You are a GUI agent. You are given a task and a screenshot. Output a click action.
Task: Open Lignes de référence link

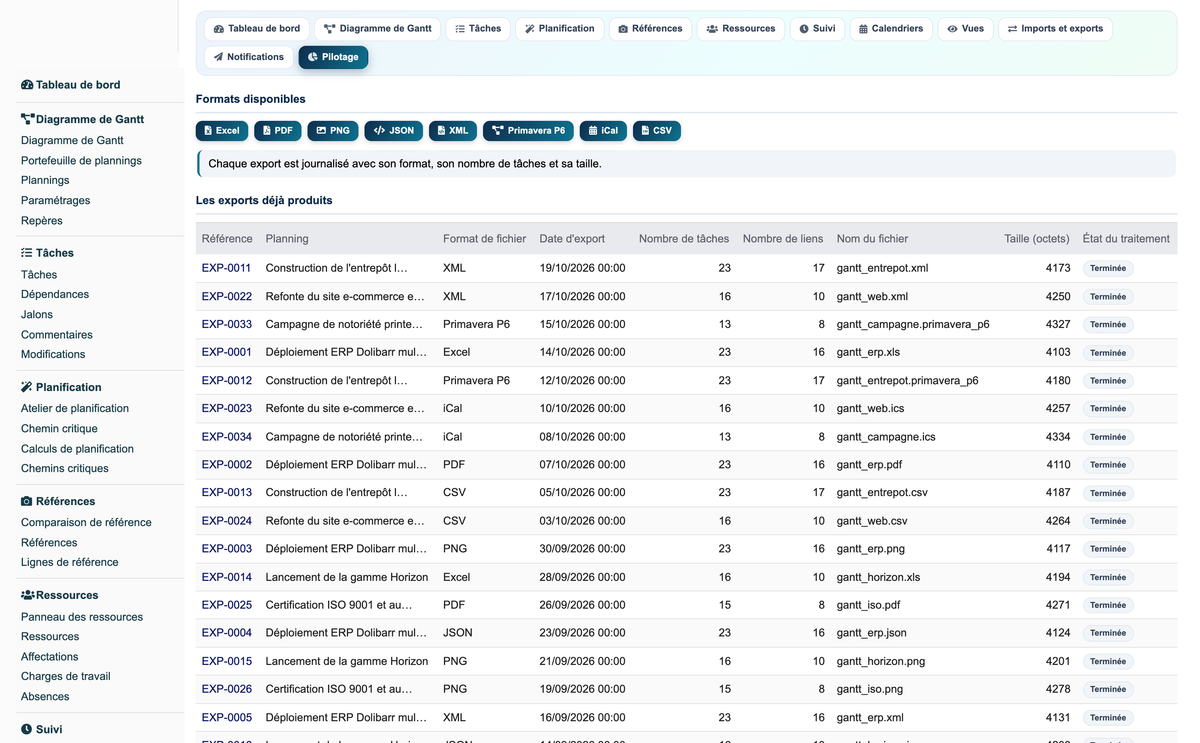(70, 563)
